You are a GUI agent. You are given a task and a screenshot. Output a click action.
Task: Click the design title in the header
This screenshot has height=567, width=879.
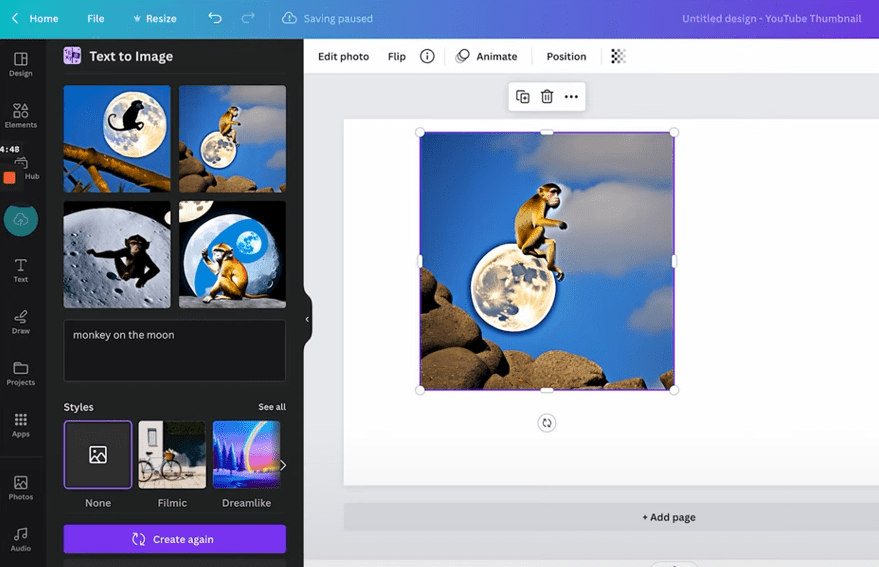click(771, 18)
